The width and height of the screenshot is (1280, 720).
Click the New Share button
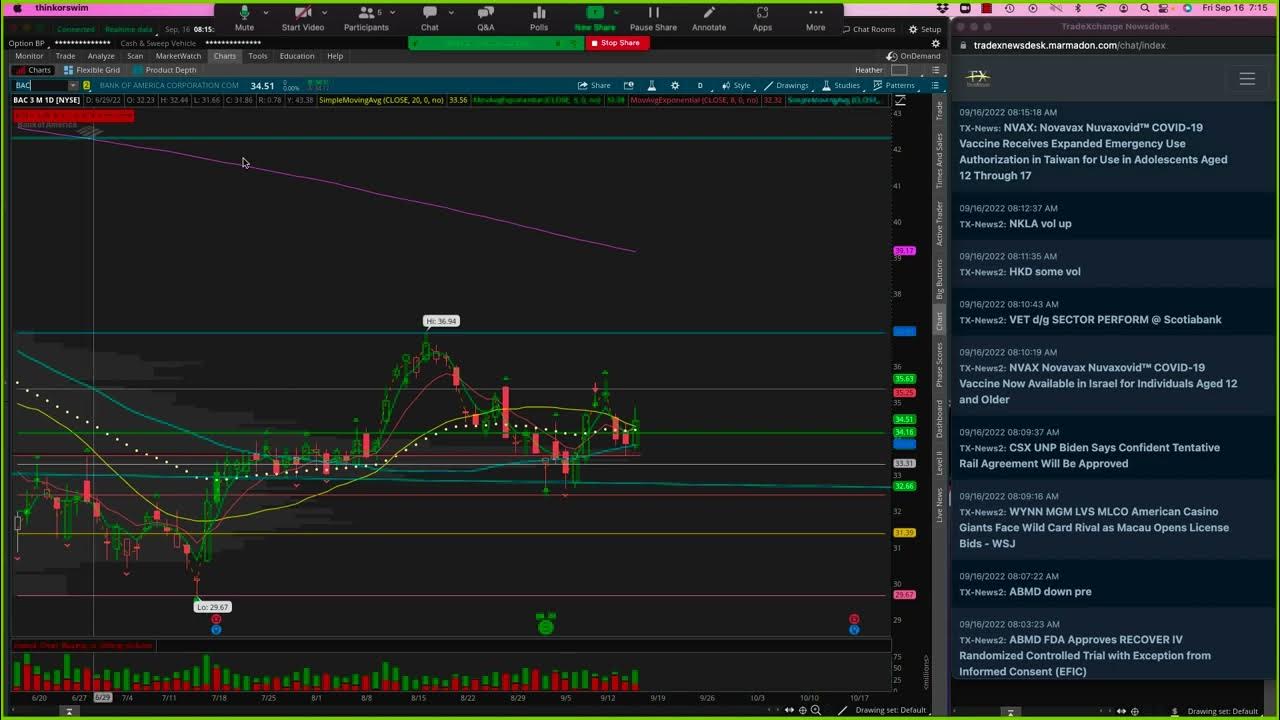pos(595,17)
